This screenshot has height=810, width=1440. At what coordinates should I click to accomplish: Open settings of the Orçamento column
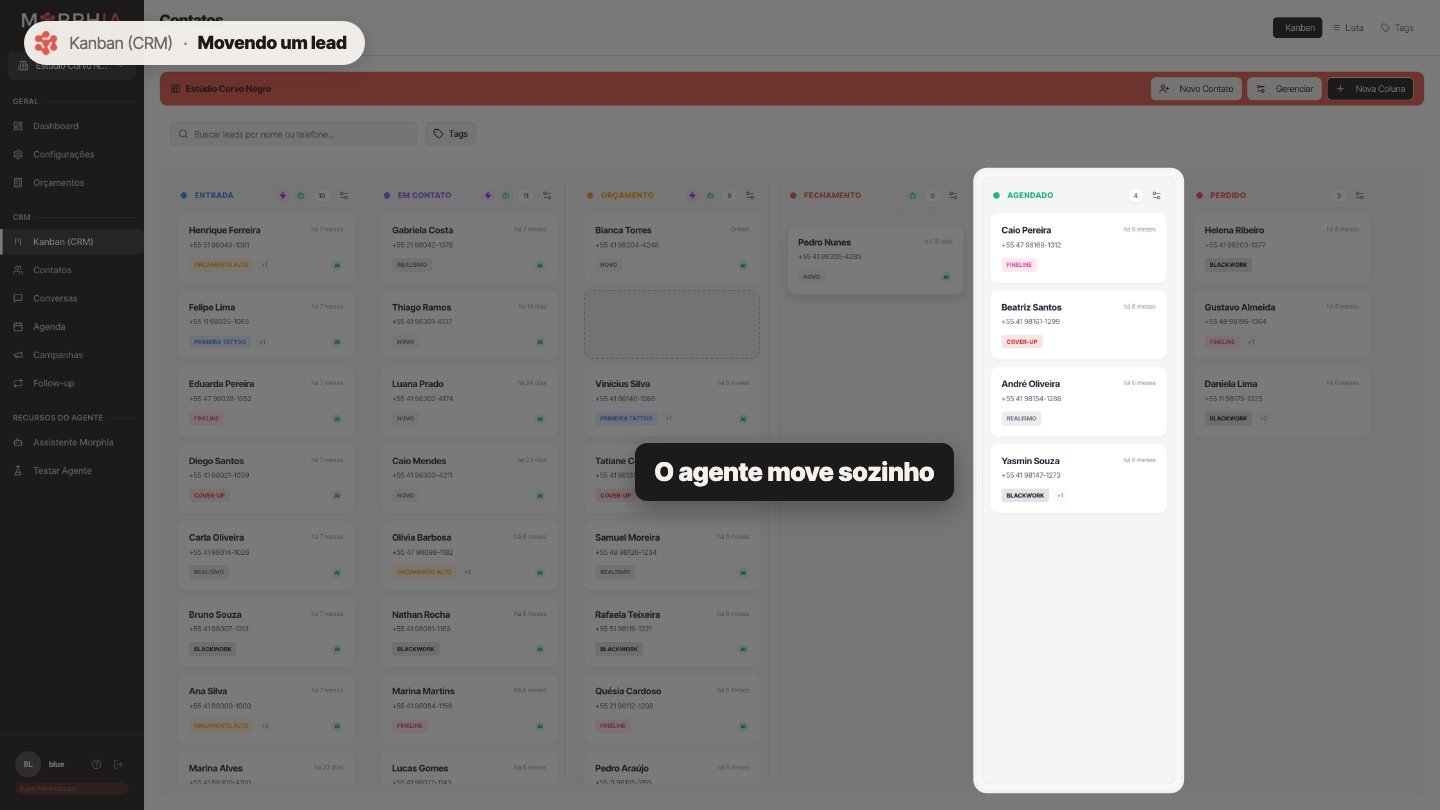click(x=750, y=196)
